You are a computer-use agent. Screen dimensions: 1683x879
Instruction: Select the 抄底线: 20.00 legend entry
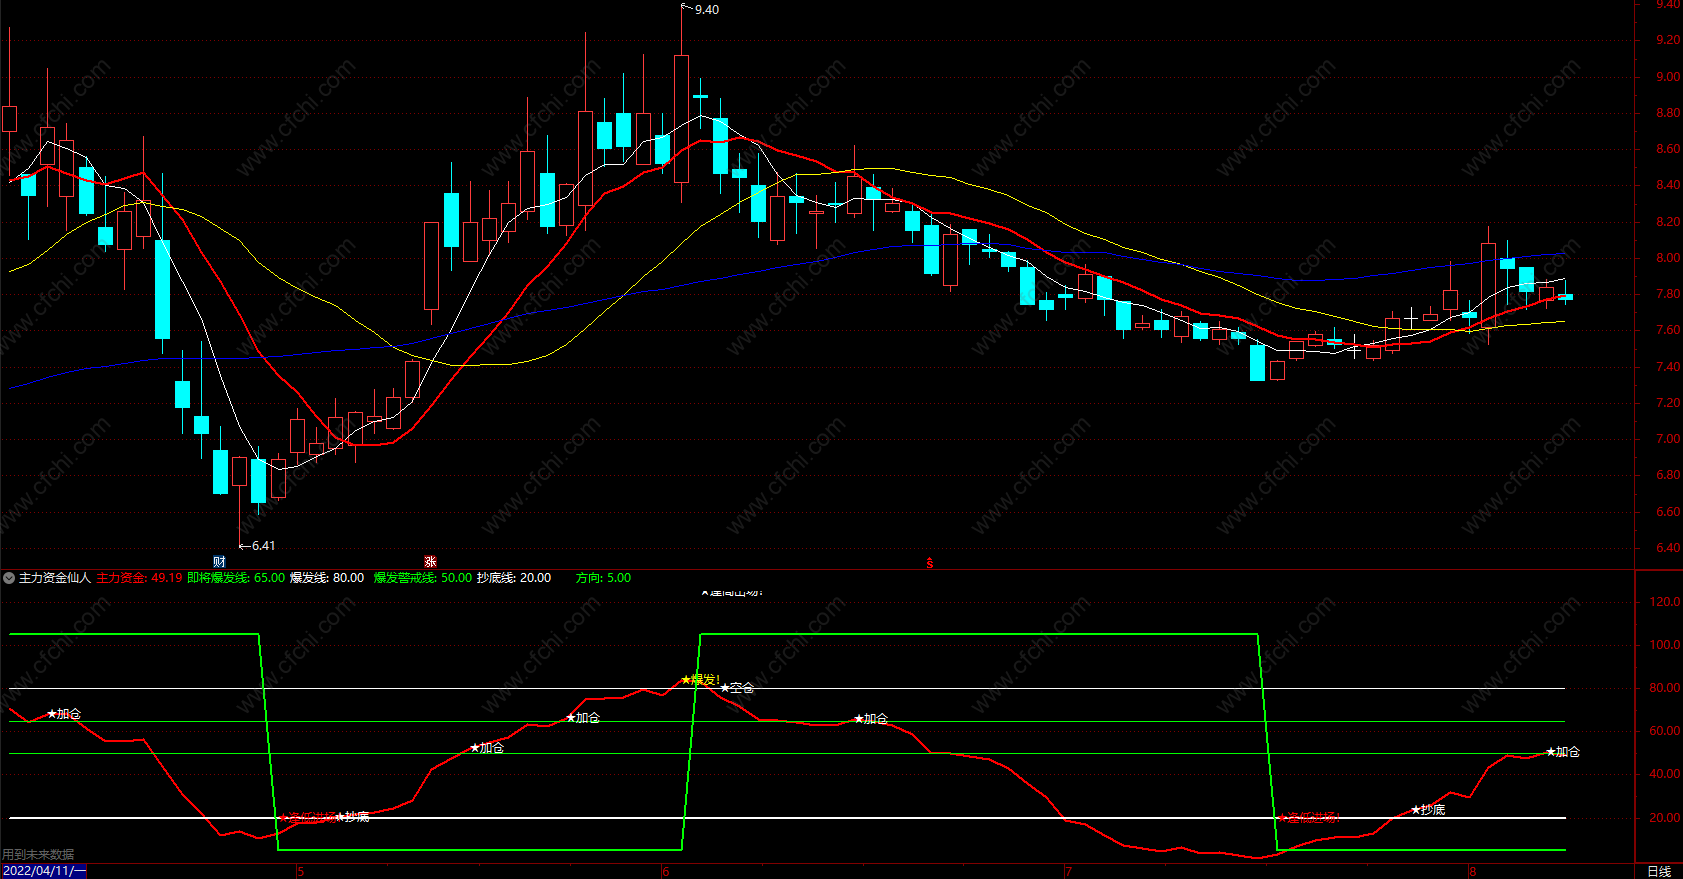513,578
